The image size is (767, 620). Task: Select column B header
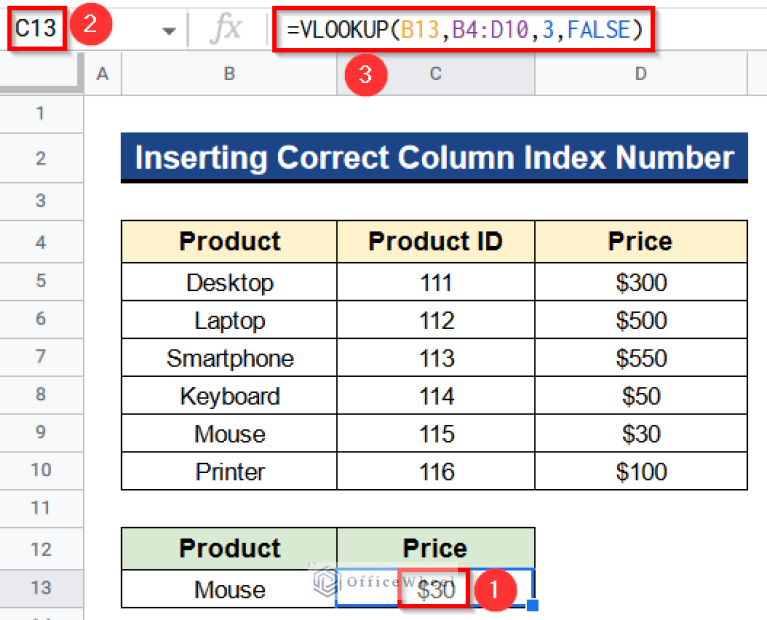pyautogui.click(x=229, y=73)
